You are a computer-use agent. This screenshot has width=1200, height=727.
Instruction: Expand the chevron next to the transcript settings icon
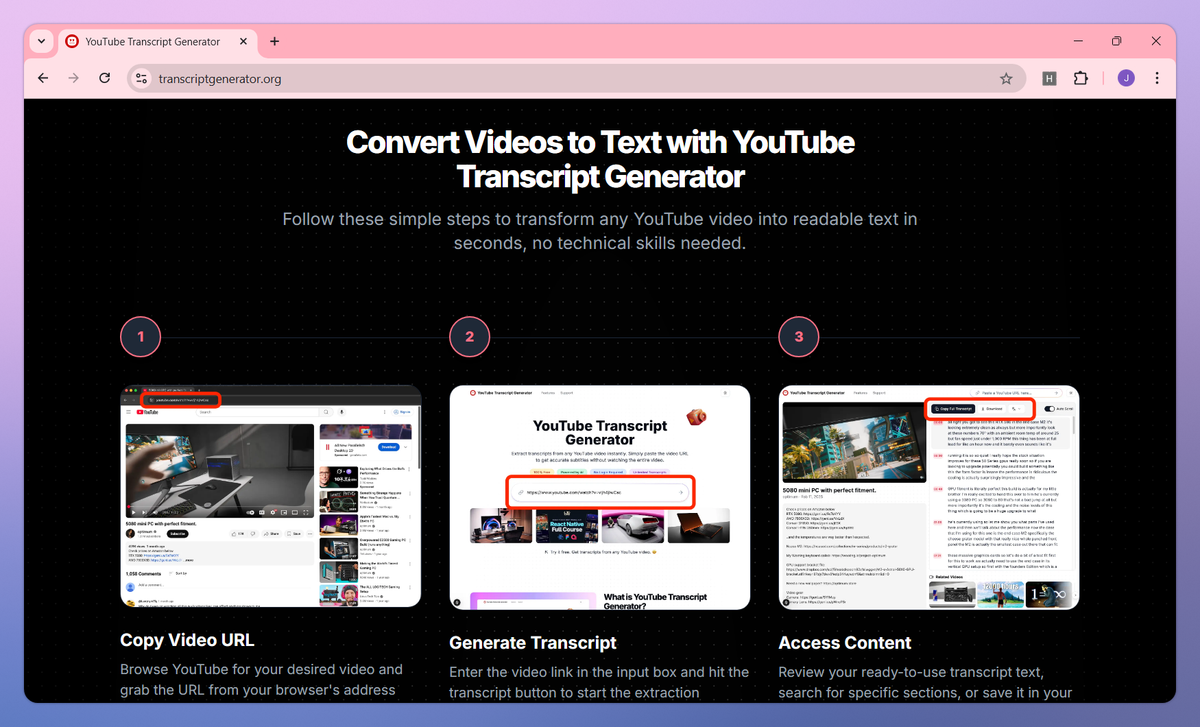(x=1021, y=408)
